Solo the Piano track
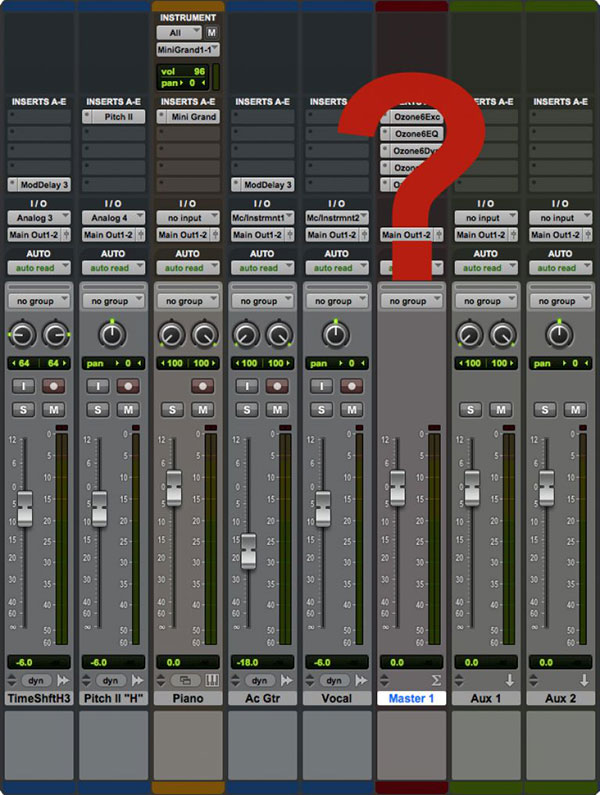 [x=172, y=409]
